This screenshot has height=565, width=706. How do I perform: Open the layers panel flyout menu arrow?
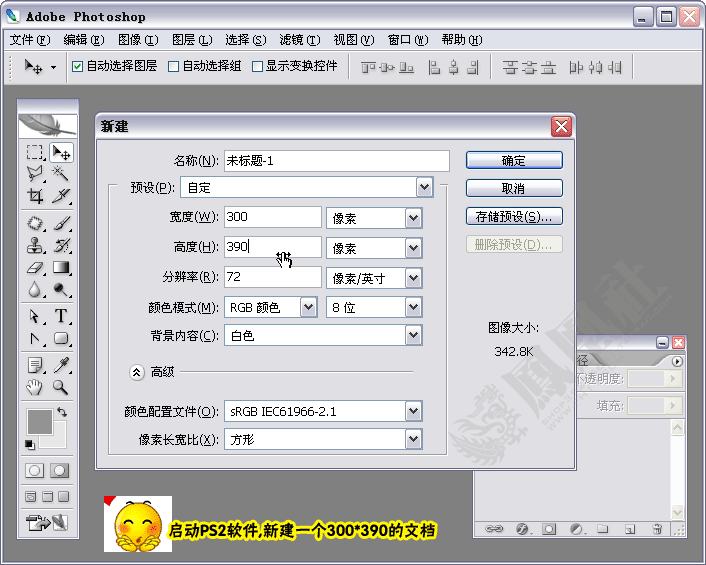677,361
